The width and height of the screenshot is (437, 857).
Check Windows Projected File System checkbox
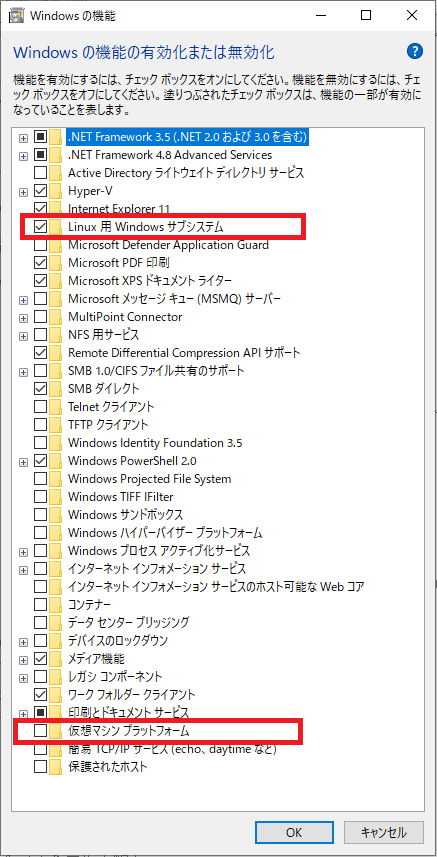click(40, 479)
